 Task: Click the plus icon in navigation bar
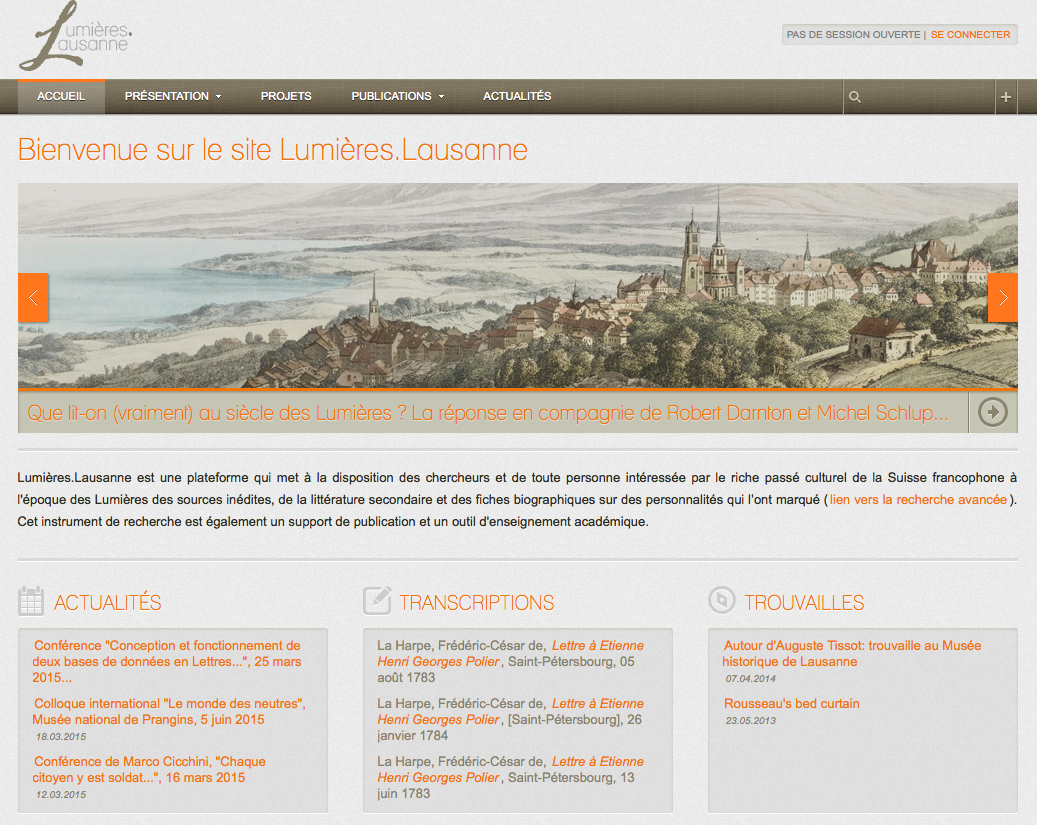(1005, 97)
